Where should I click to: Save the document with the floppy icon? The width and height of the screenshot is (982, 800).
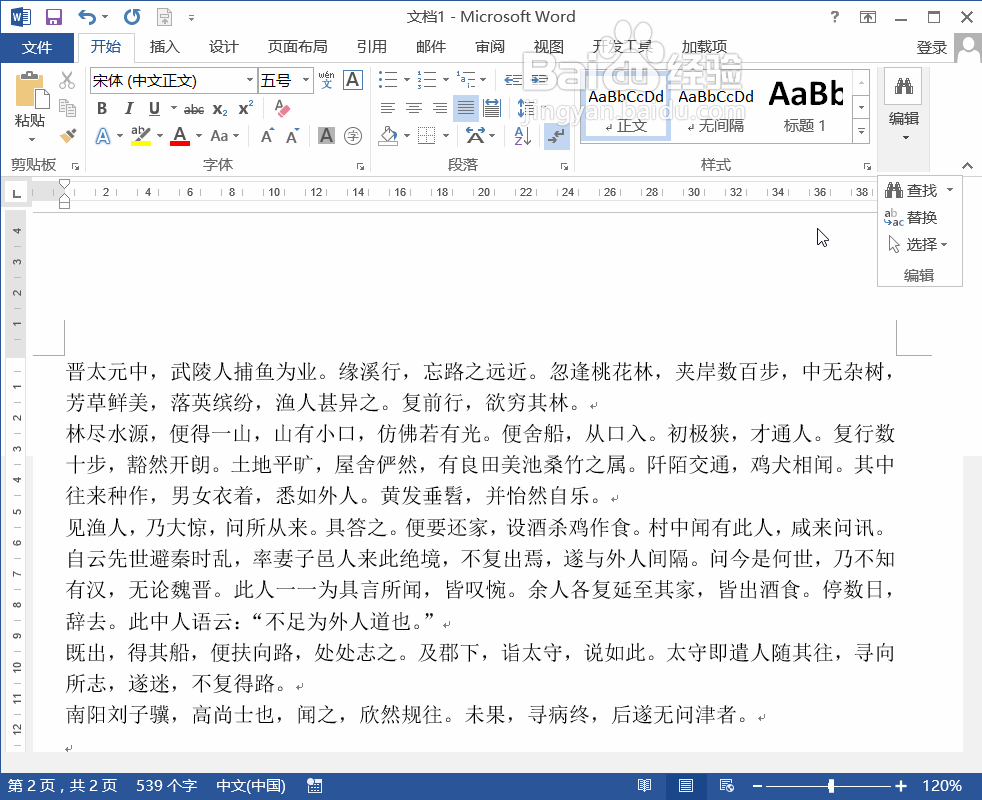point(54,17)
